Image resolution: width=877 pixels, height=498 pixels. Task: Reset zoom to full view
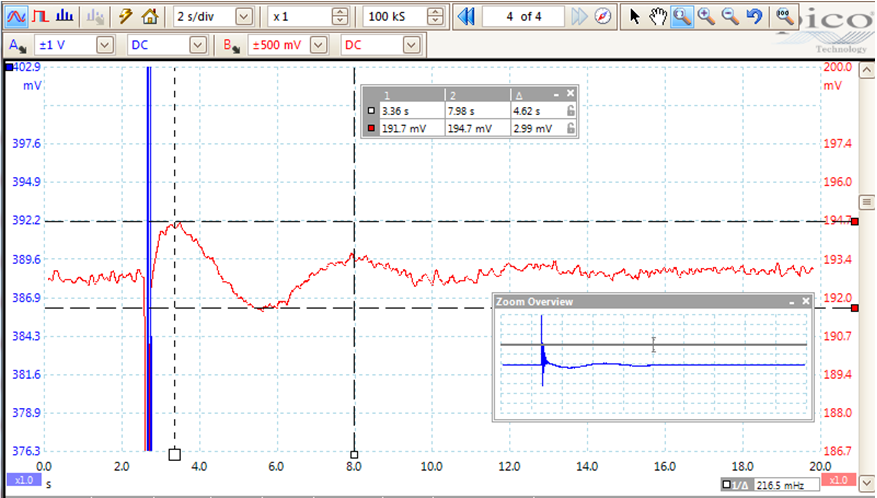tap(784, 16)
